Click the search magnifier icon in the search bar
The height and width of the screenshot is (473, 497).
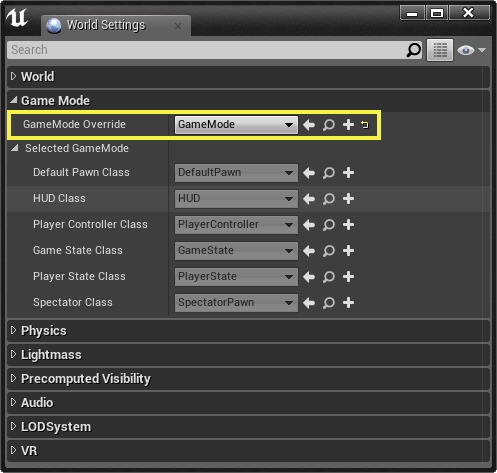pyautogui.click(x=414, y=50)
